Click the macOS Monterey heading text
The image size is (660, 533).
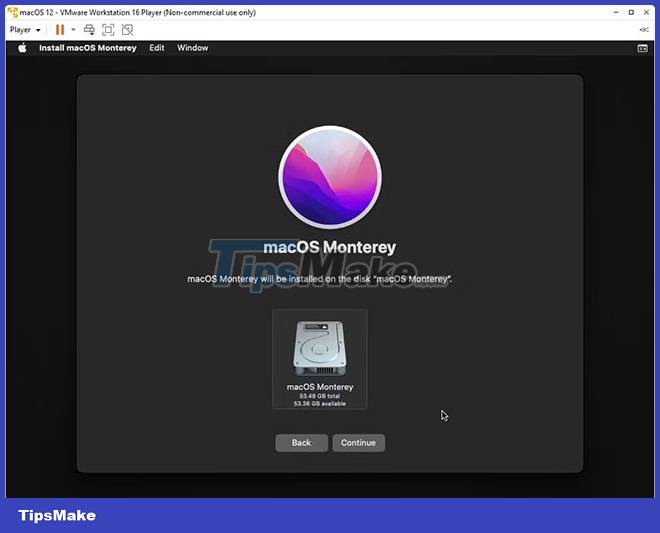[x=330, y=247]
